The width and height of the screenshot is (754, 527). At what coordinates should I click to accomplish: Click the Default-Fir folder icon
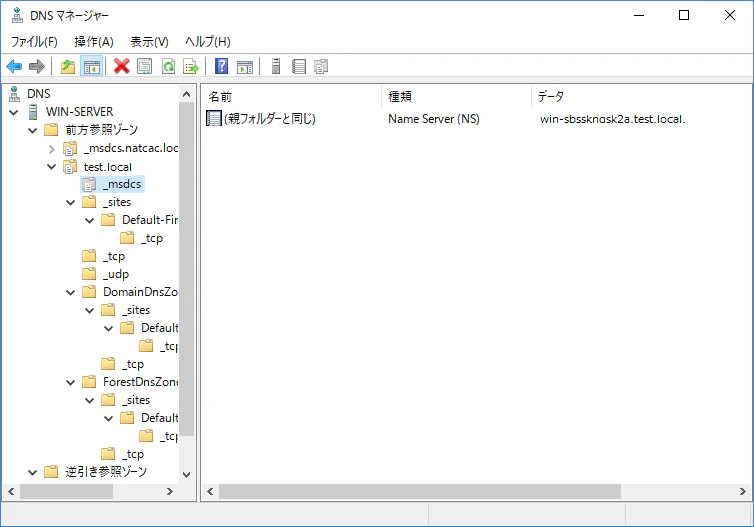click(108, 220)
